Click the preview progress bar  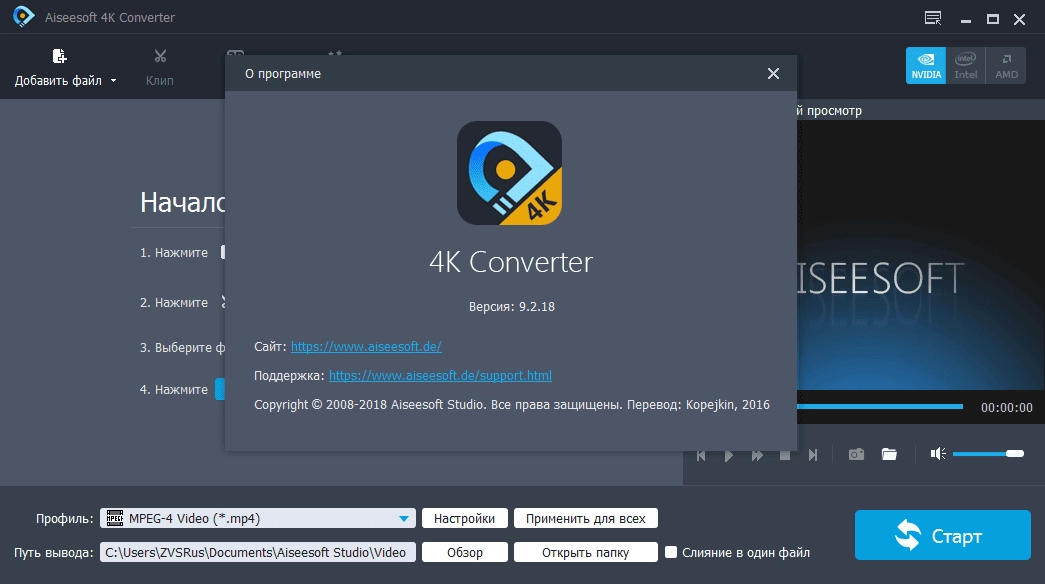pyautogui.click(x=880, y=407)
